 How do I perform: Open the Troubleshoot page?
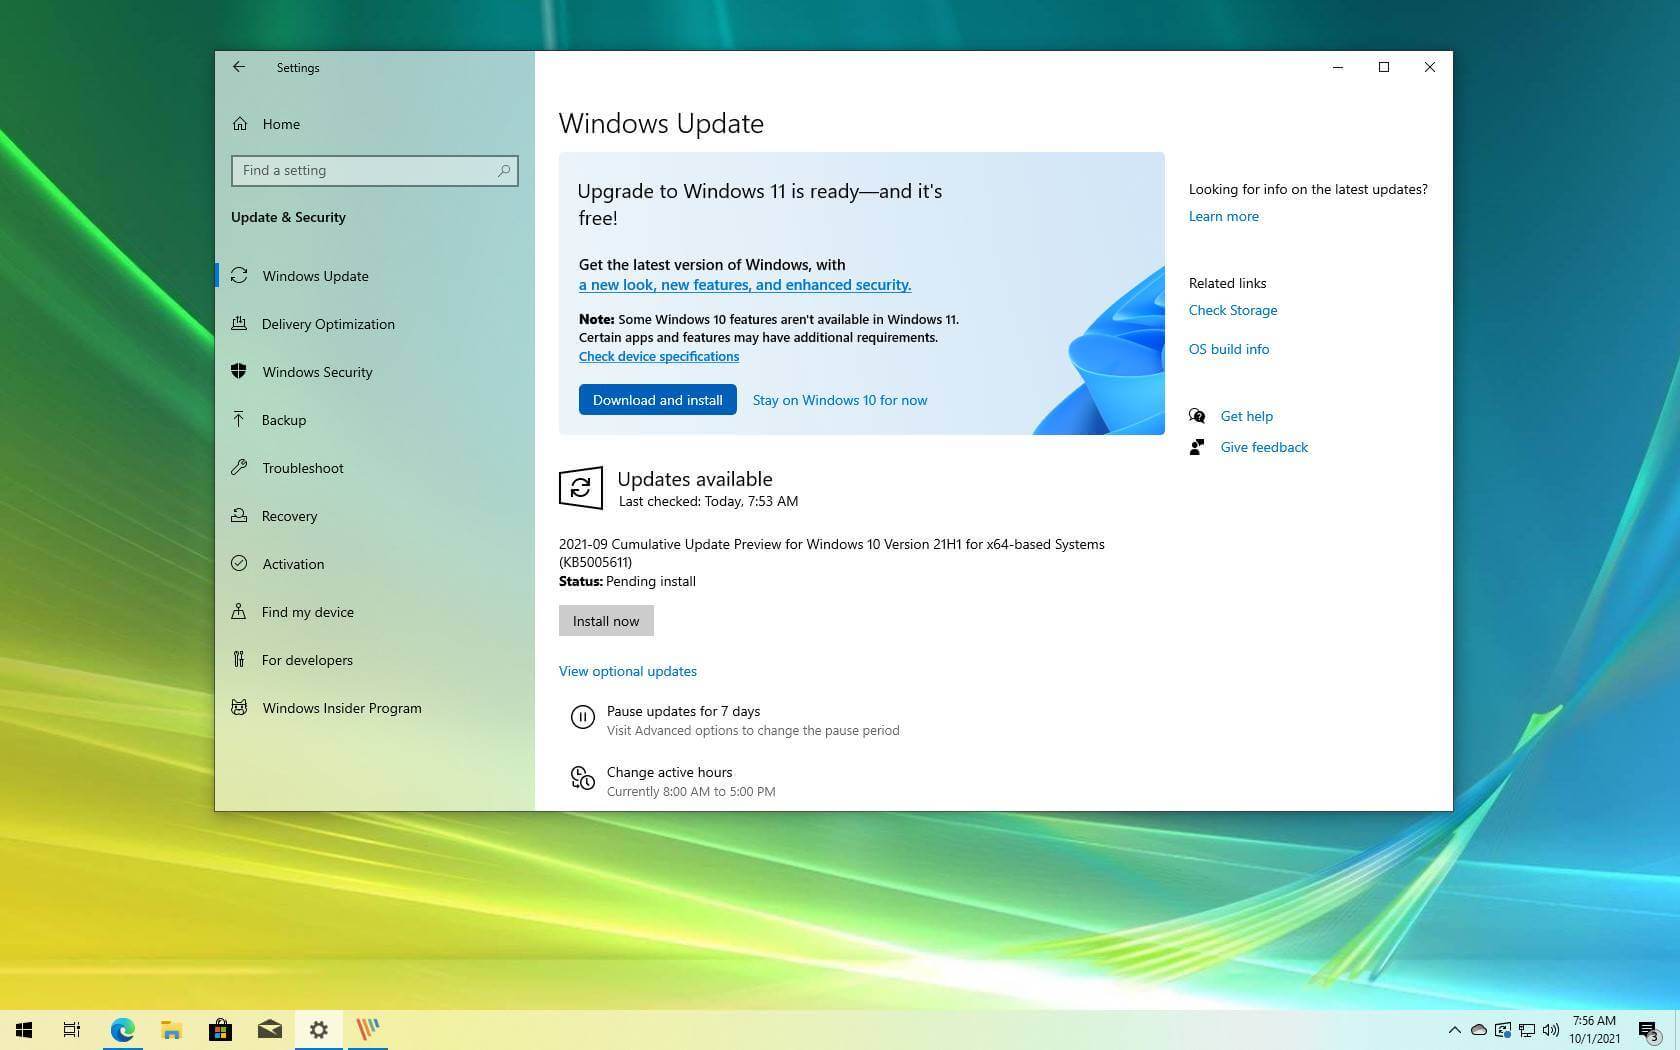(x=302, y=468)
